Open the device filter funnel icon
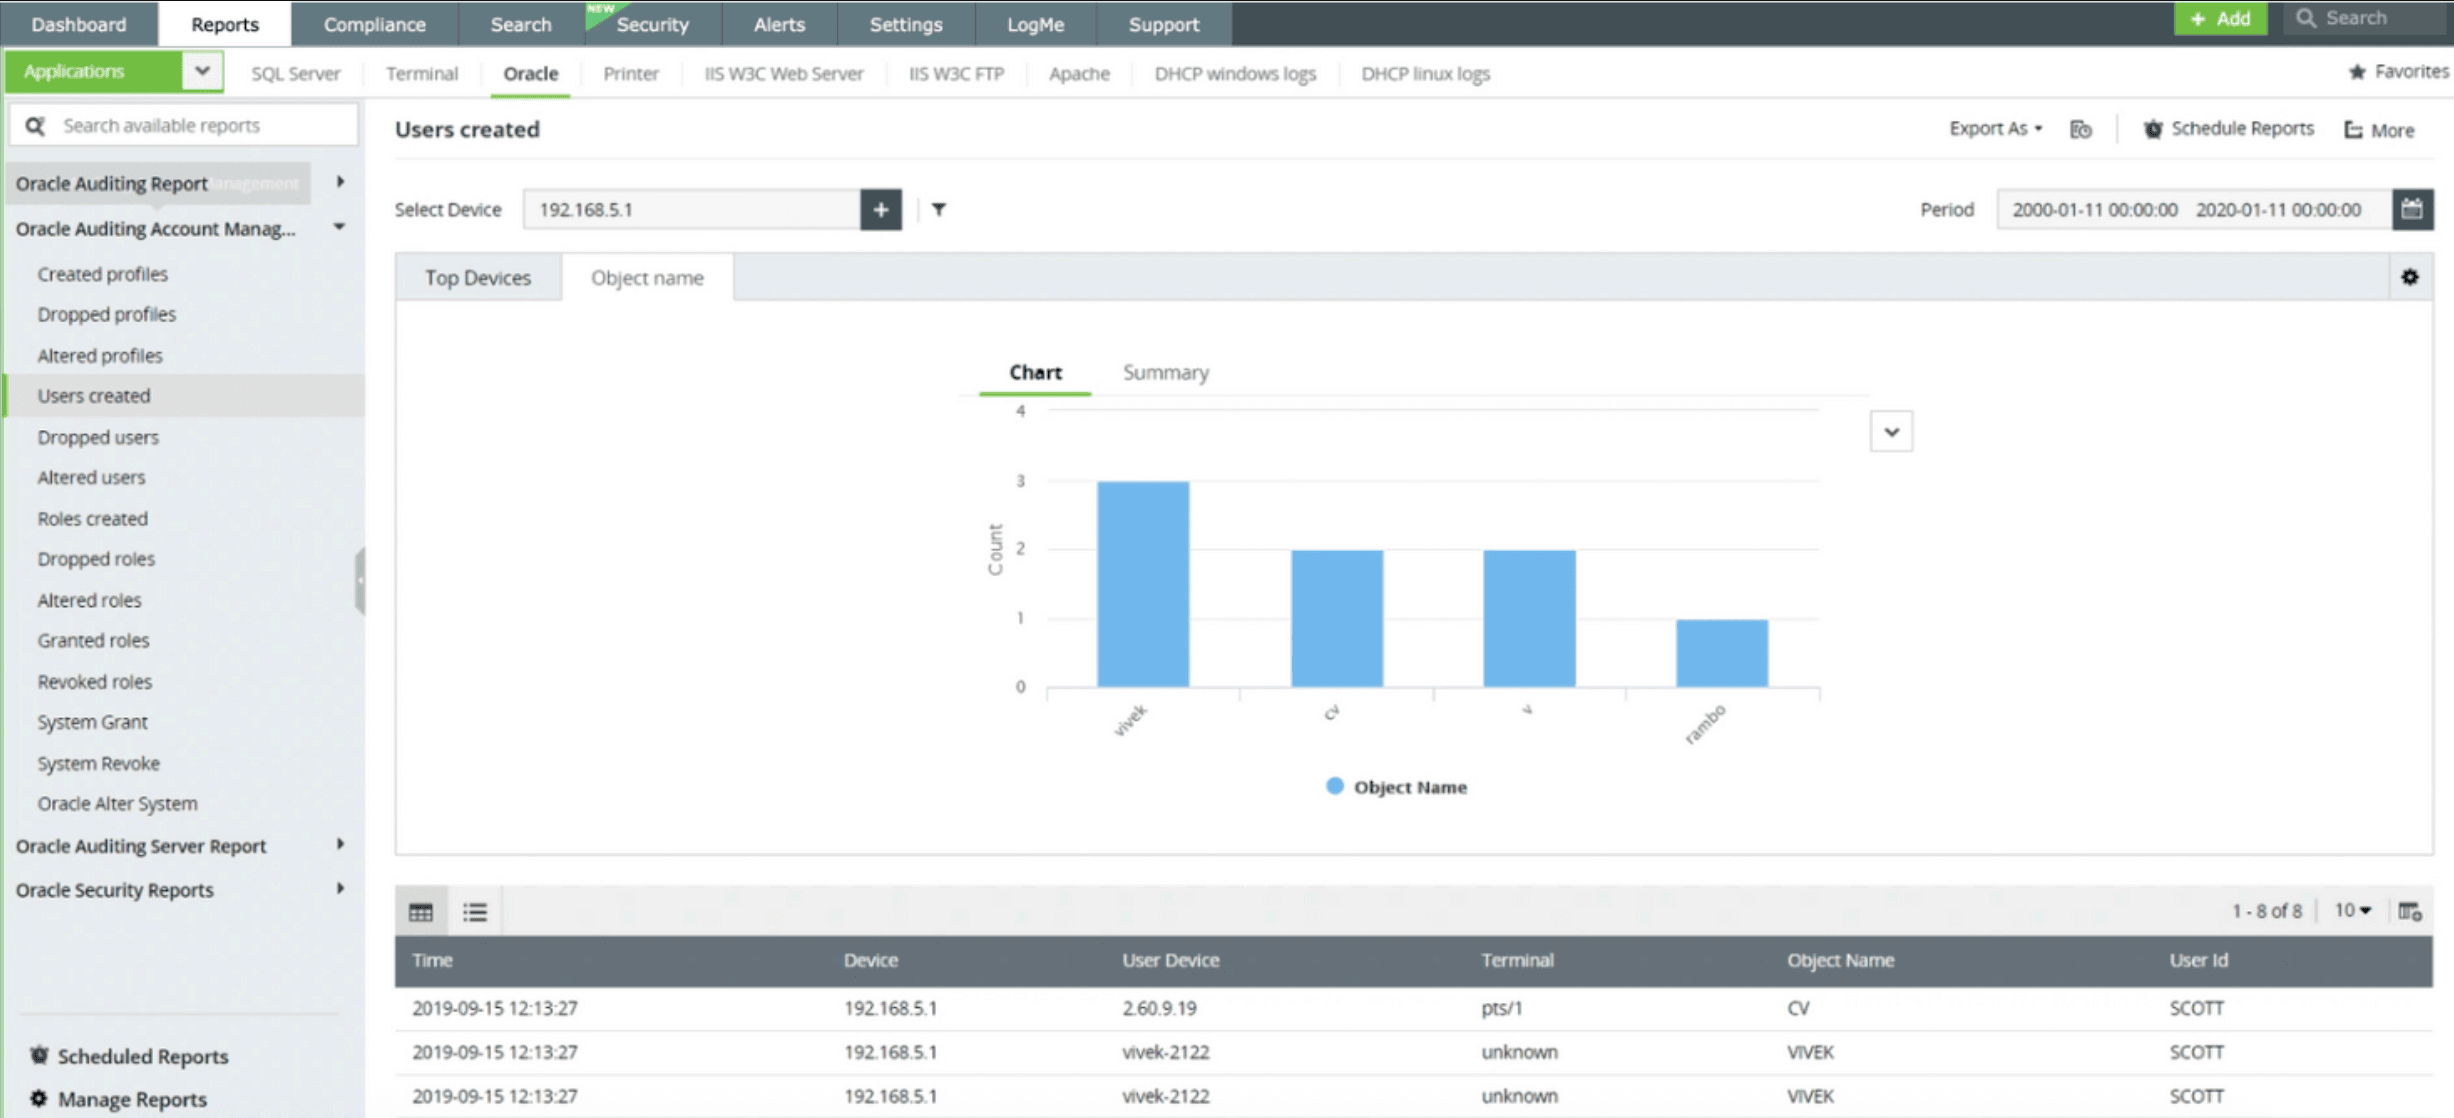Image resolution: width=2454 pixels, height=1118 pixels. click(939, 210)
